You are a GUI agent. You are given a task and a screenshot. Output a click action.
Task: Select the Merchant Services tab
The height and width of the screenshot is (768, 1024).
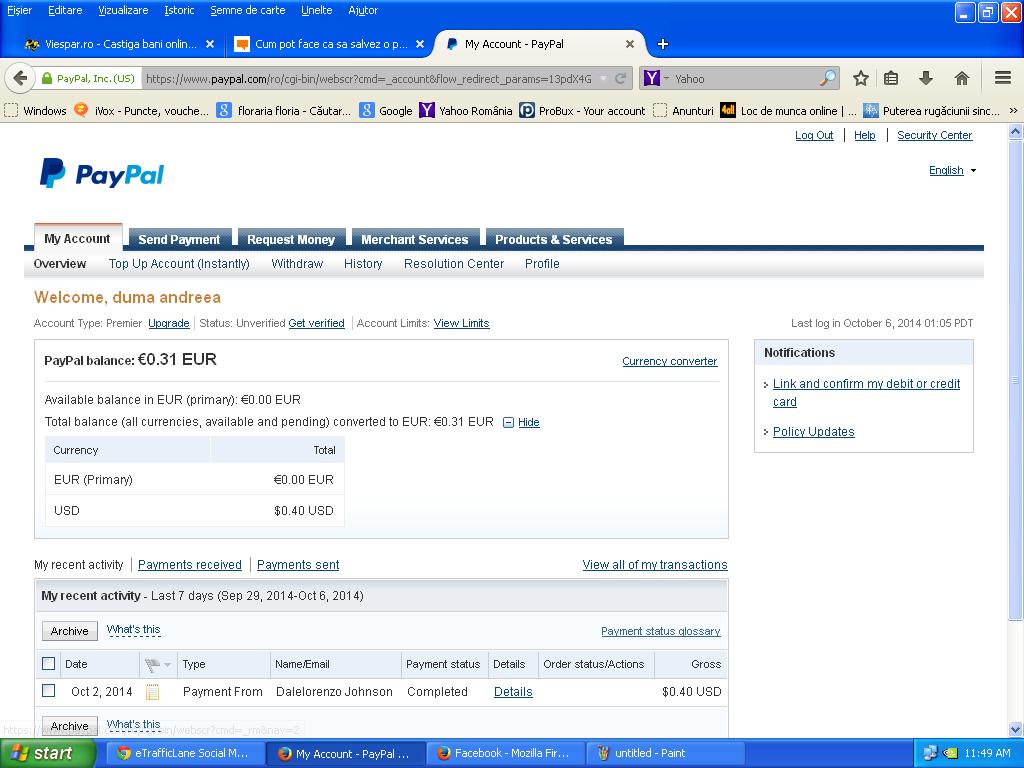point(415,239)
